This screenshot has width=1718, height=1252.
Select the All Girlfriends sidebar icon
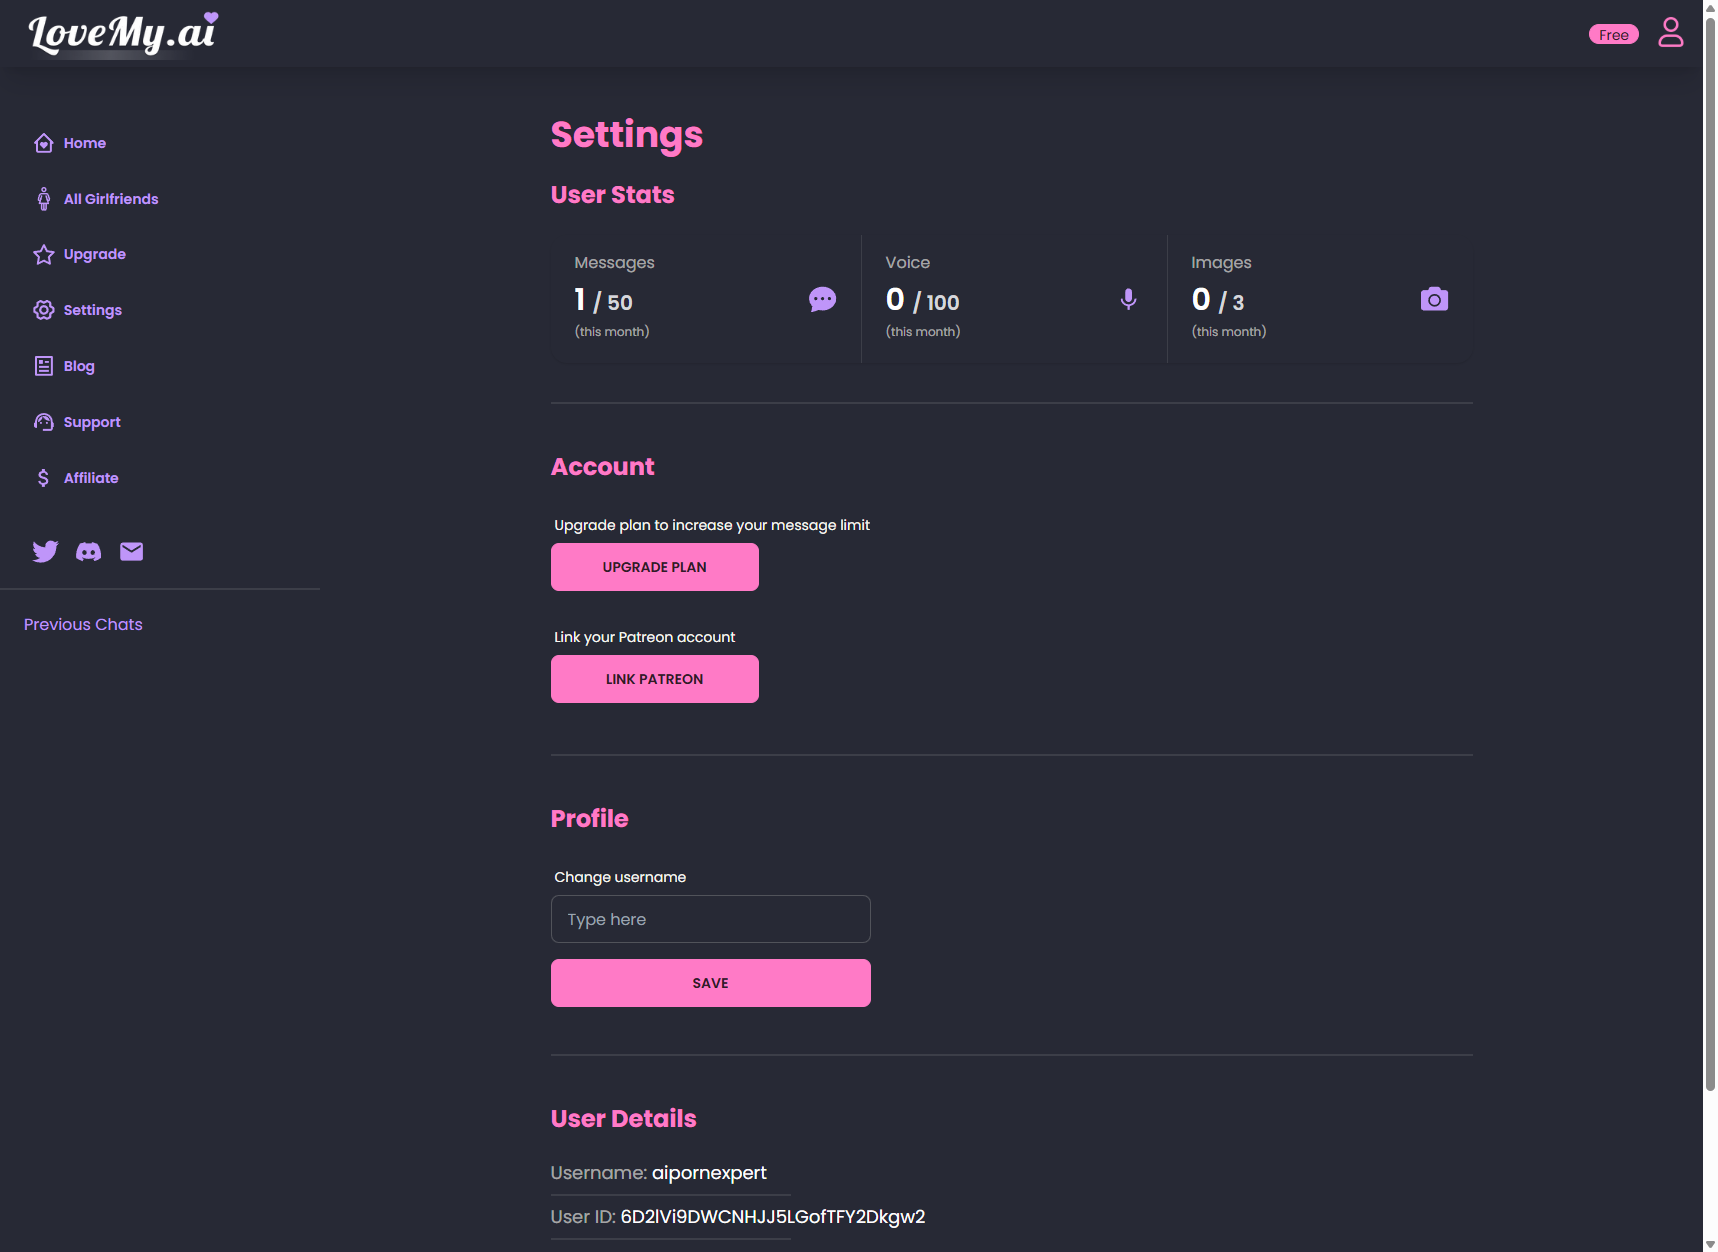[44, 198]
